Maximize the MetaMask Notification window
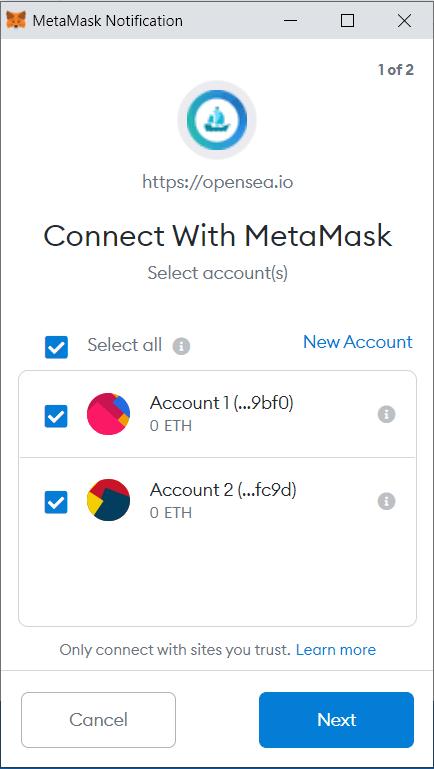Image resolution: width=434 pixels, height=769 pixels. [348, 21]
